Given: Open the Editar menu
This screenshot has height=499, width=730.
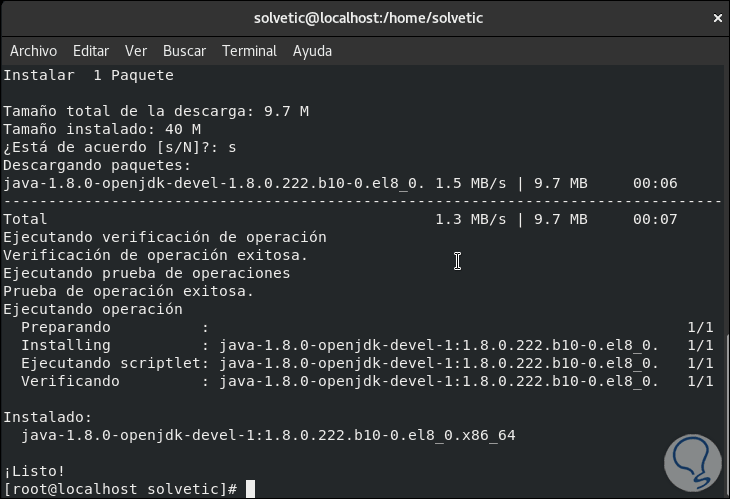Looking at the screenshot, I should point(91,51).
